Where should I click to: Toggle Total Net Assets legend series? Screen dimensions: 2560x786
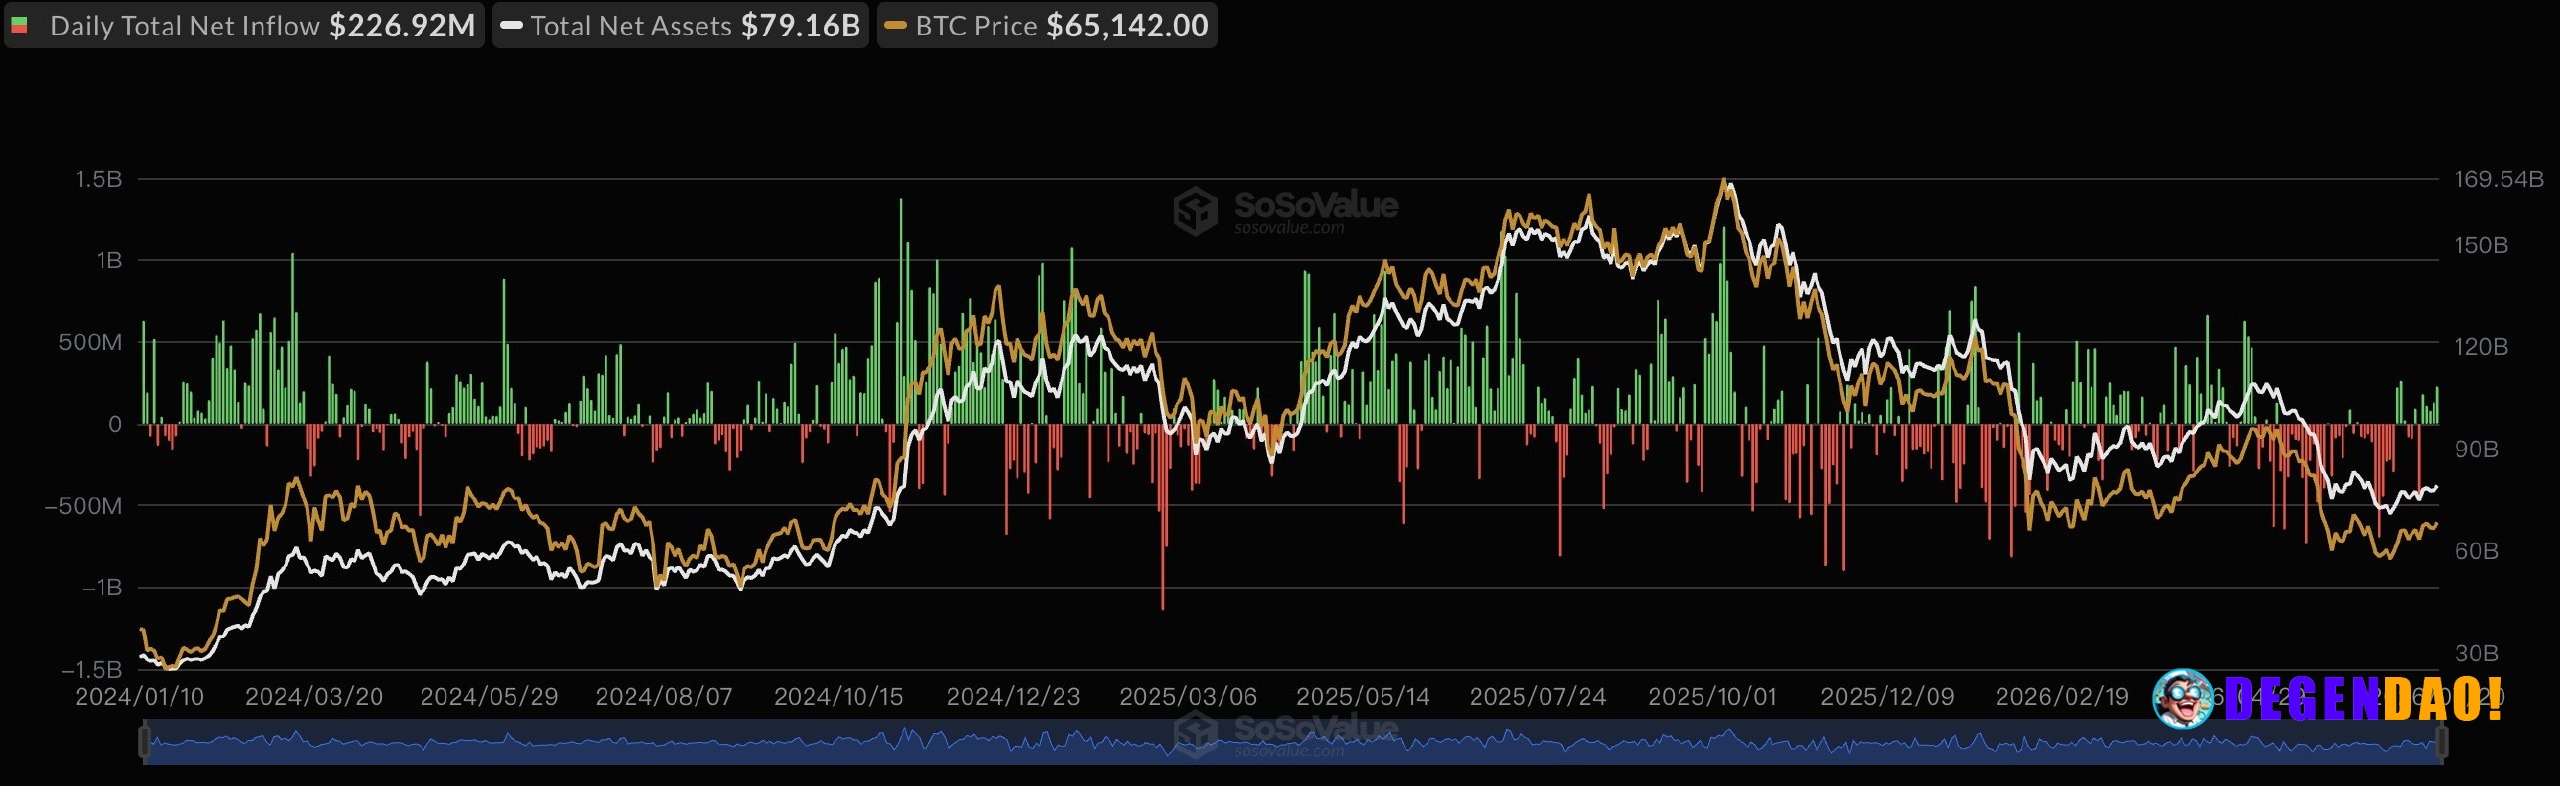pos(680,25)
